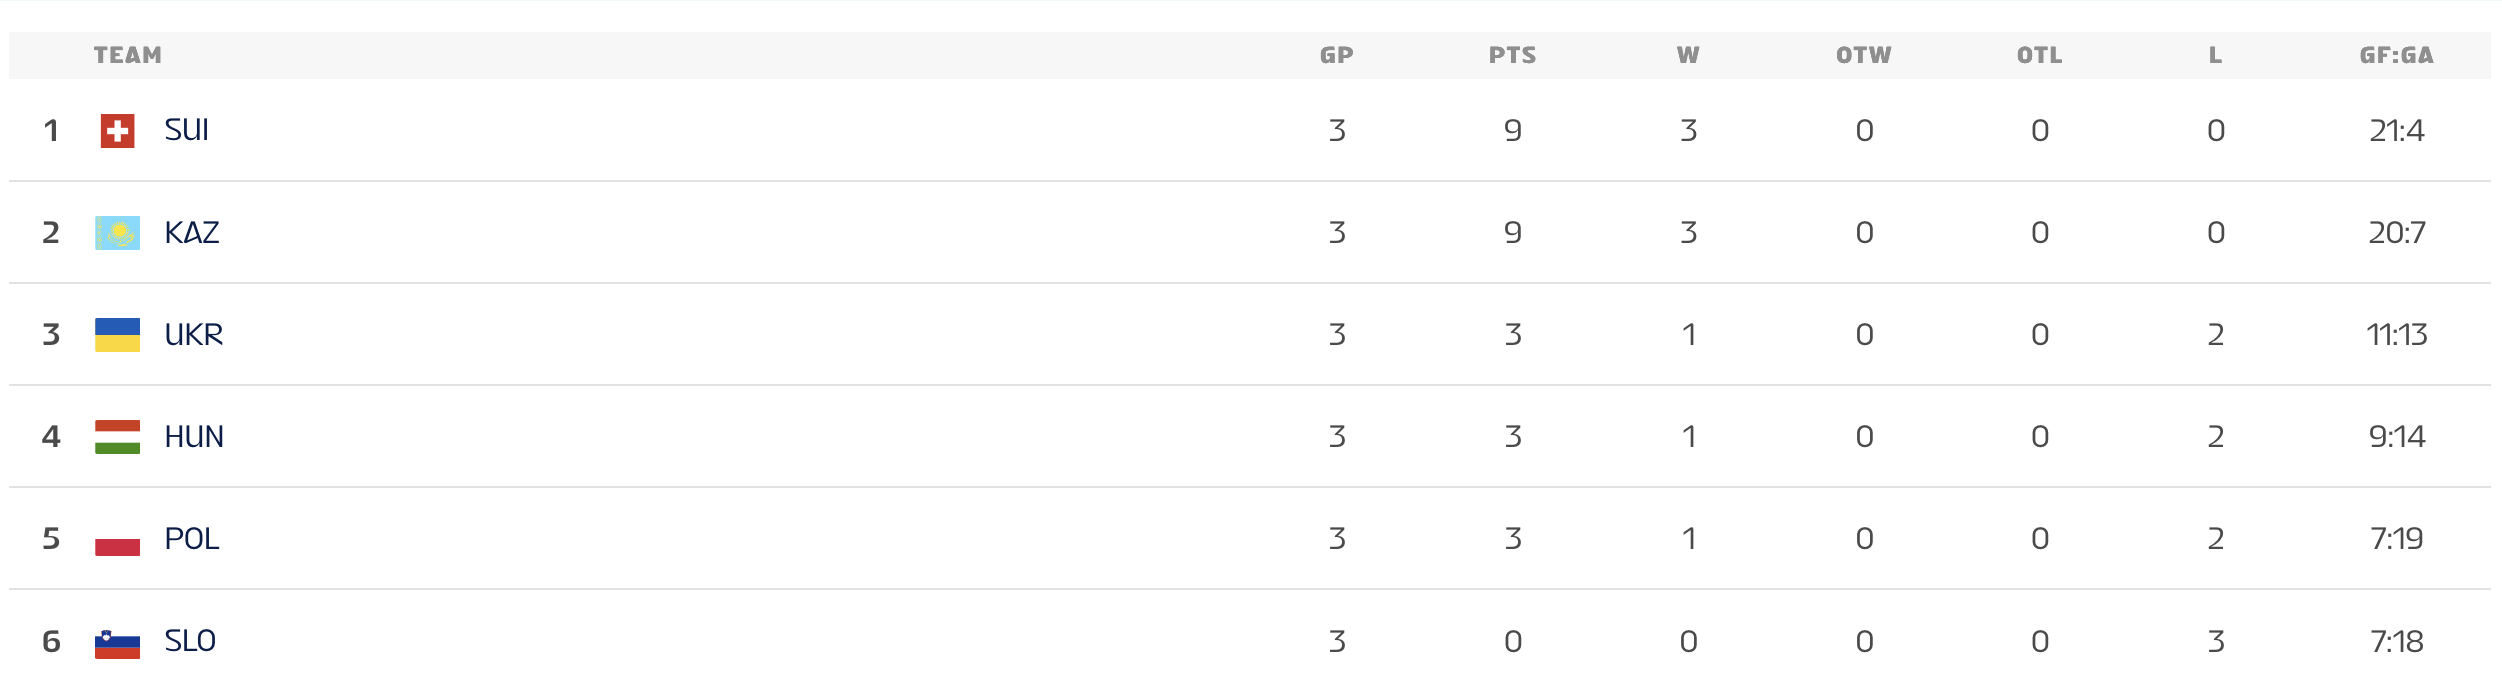Open the KAZ team link
Screen dimensions: 2502x688
coord(192,233)
